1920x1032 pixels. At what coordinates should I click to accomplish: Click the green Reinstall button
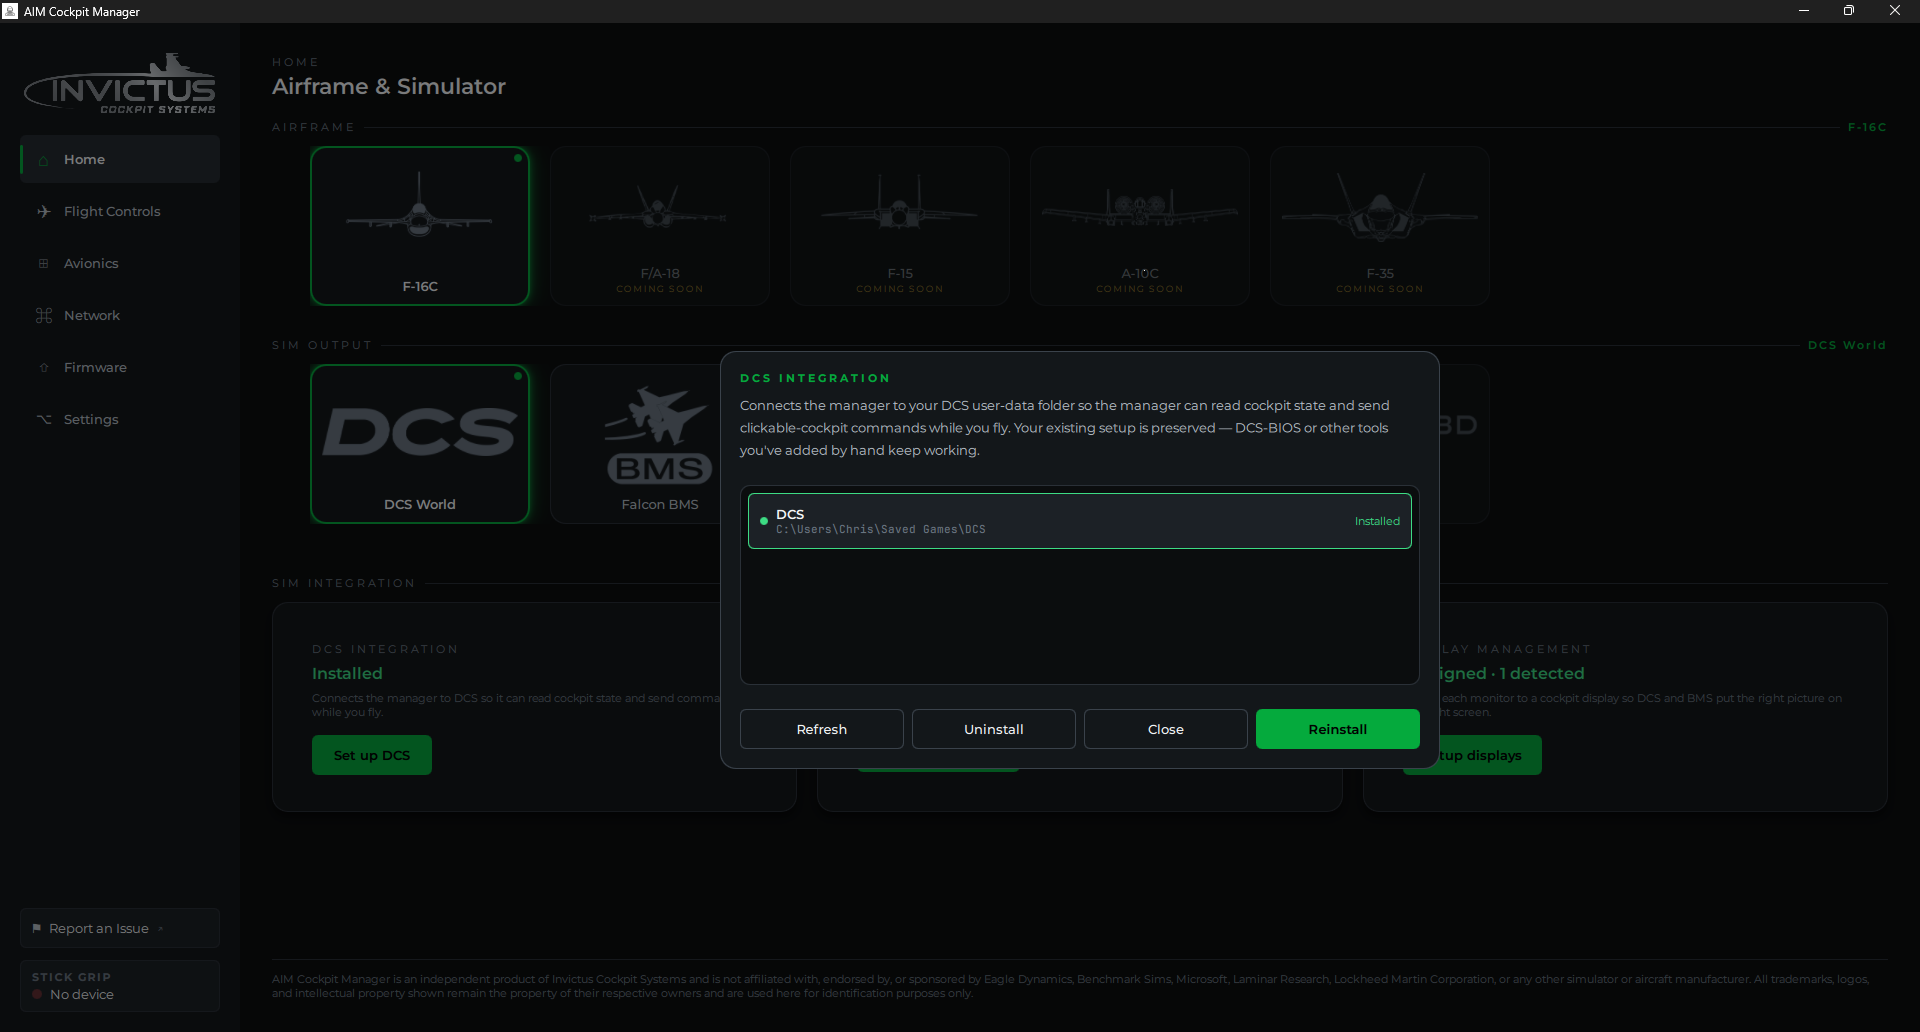[1338, 729]
